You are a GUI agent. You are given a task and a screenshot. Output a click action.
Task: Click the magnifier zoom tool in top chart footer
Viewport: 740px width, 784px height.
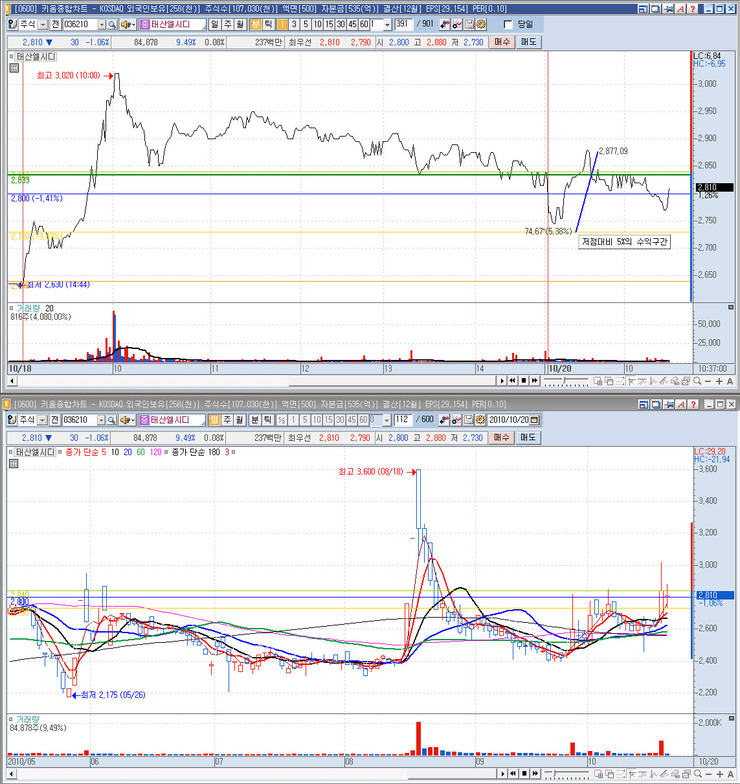(697, 381)
